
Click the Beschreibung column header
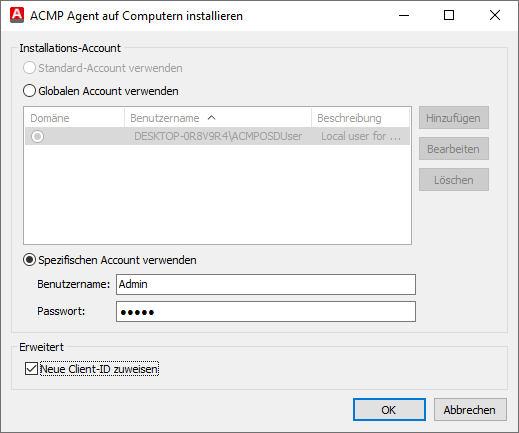coord(360,118)
